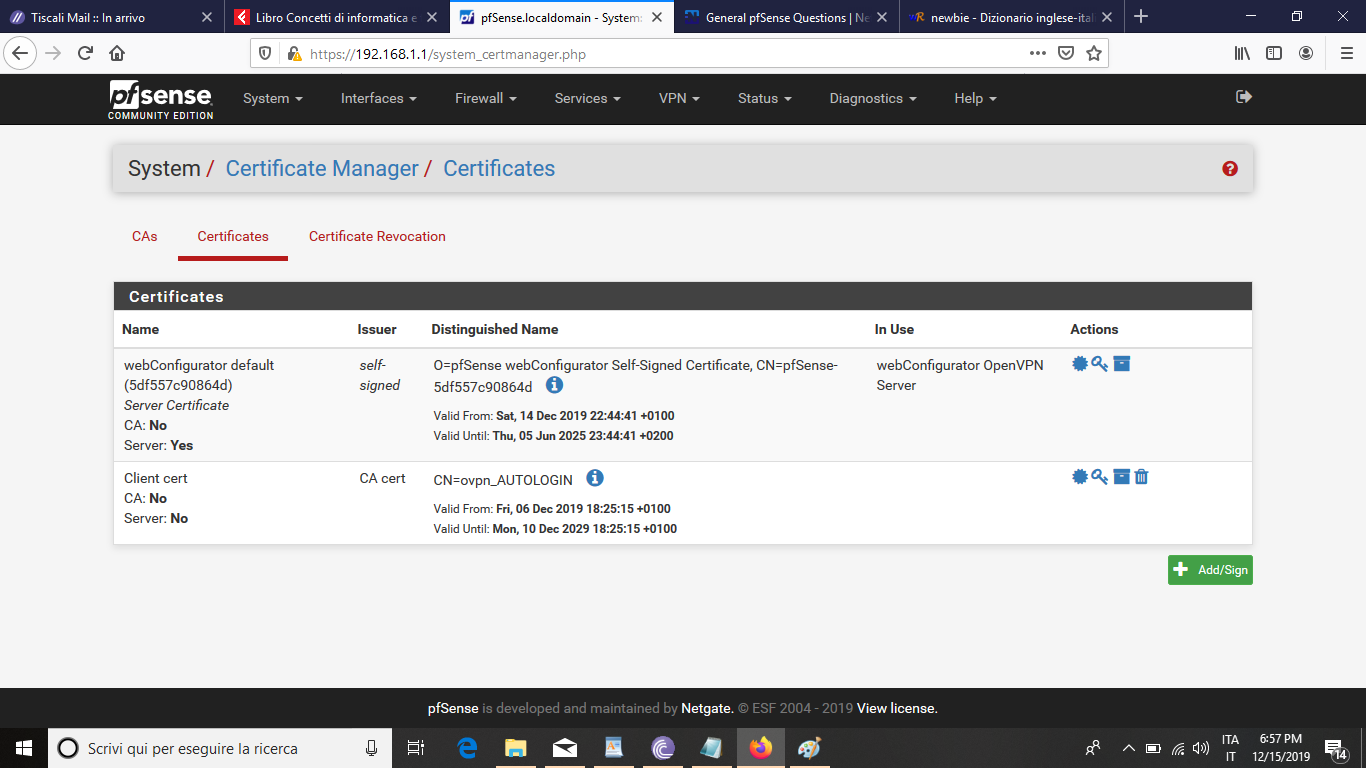Export key for Client cert
The width and height of the screenshot is (1366, 768).
click(x=1100, y=477)
